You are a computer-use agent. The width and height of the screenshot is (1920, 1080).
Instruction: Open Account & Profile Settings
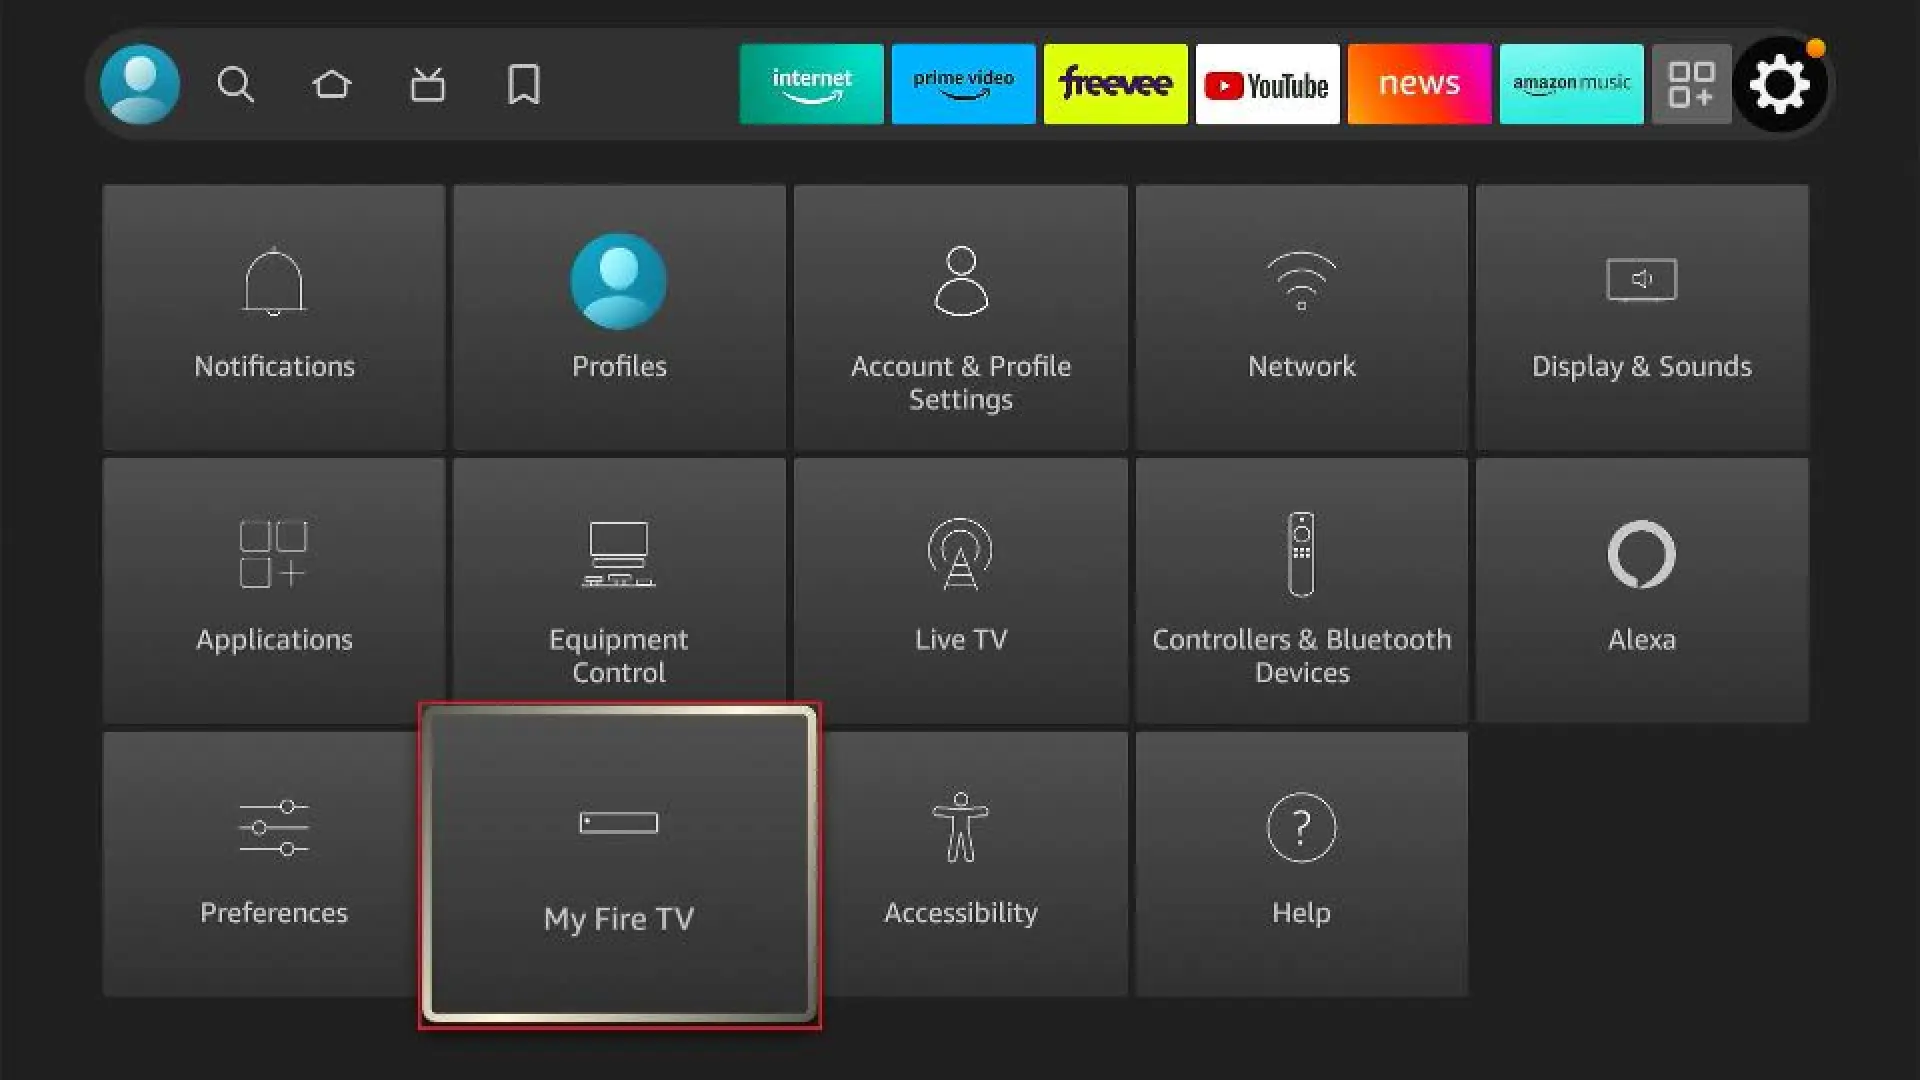(960, 316)
